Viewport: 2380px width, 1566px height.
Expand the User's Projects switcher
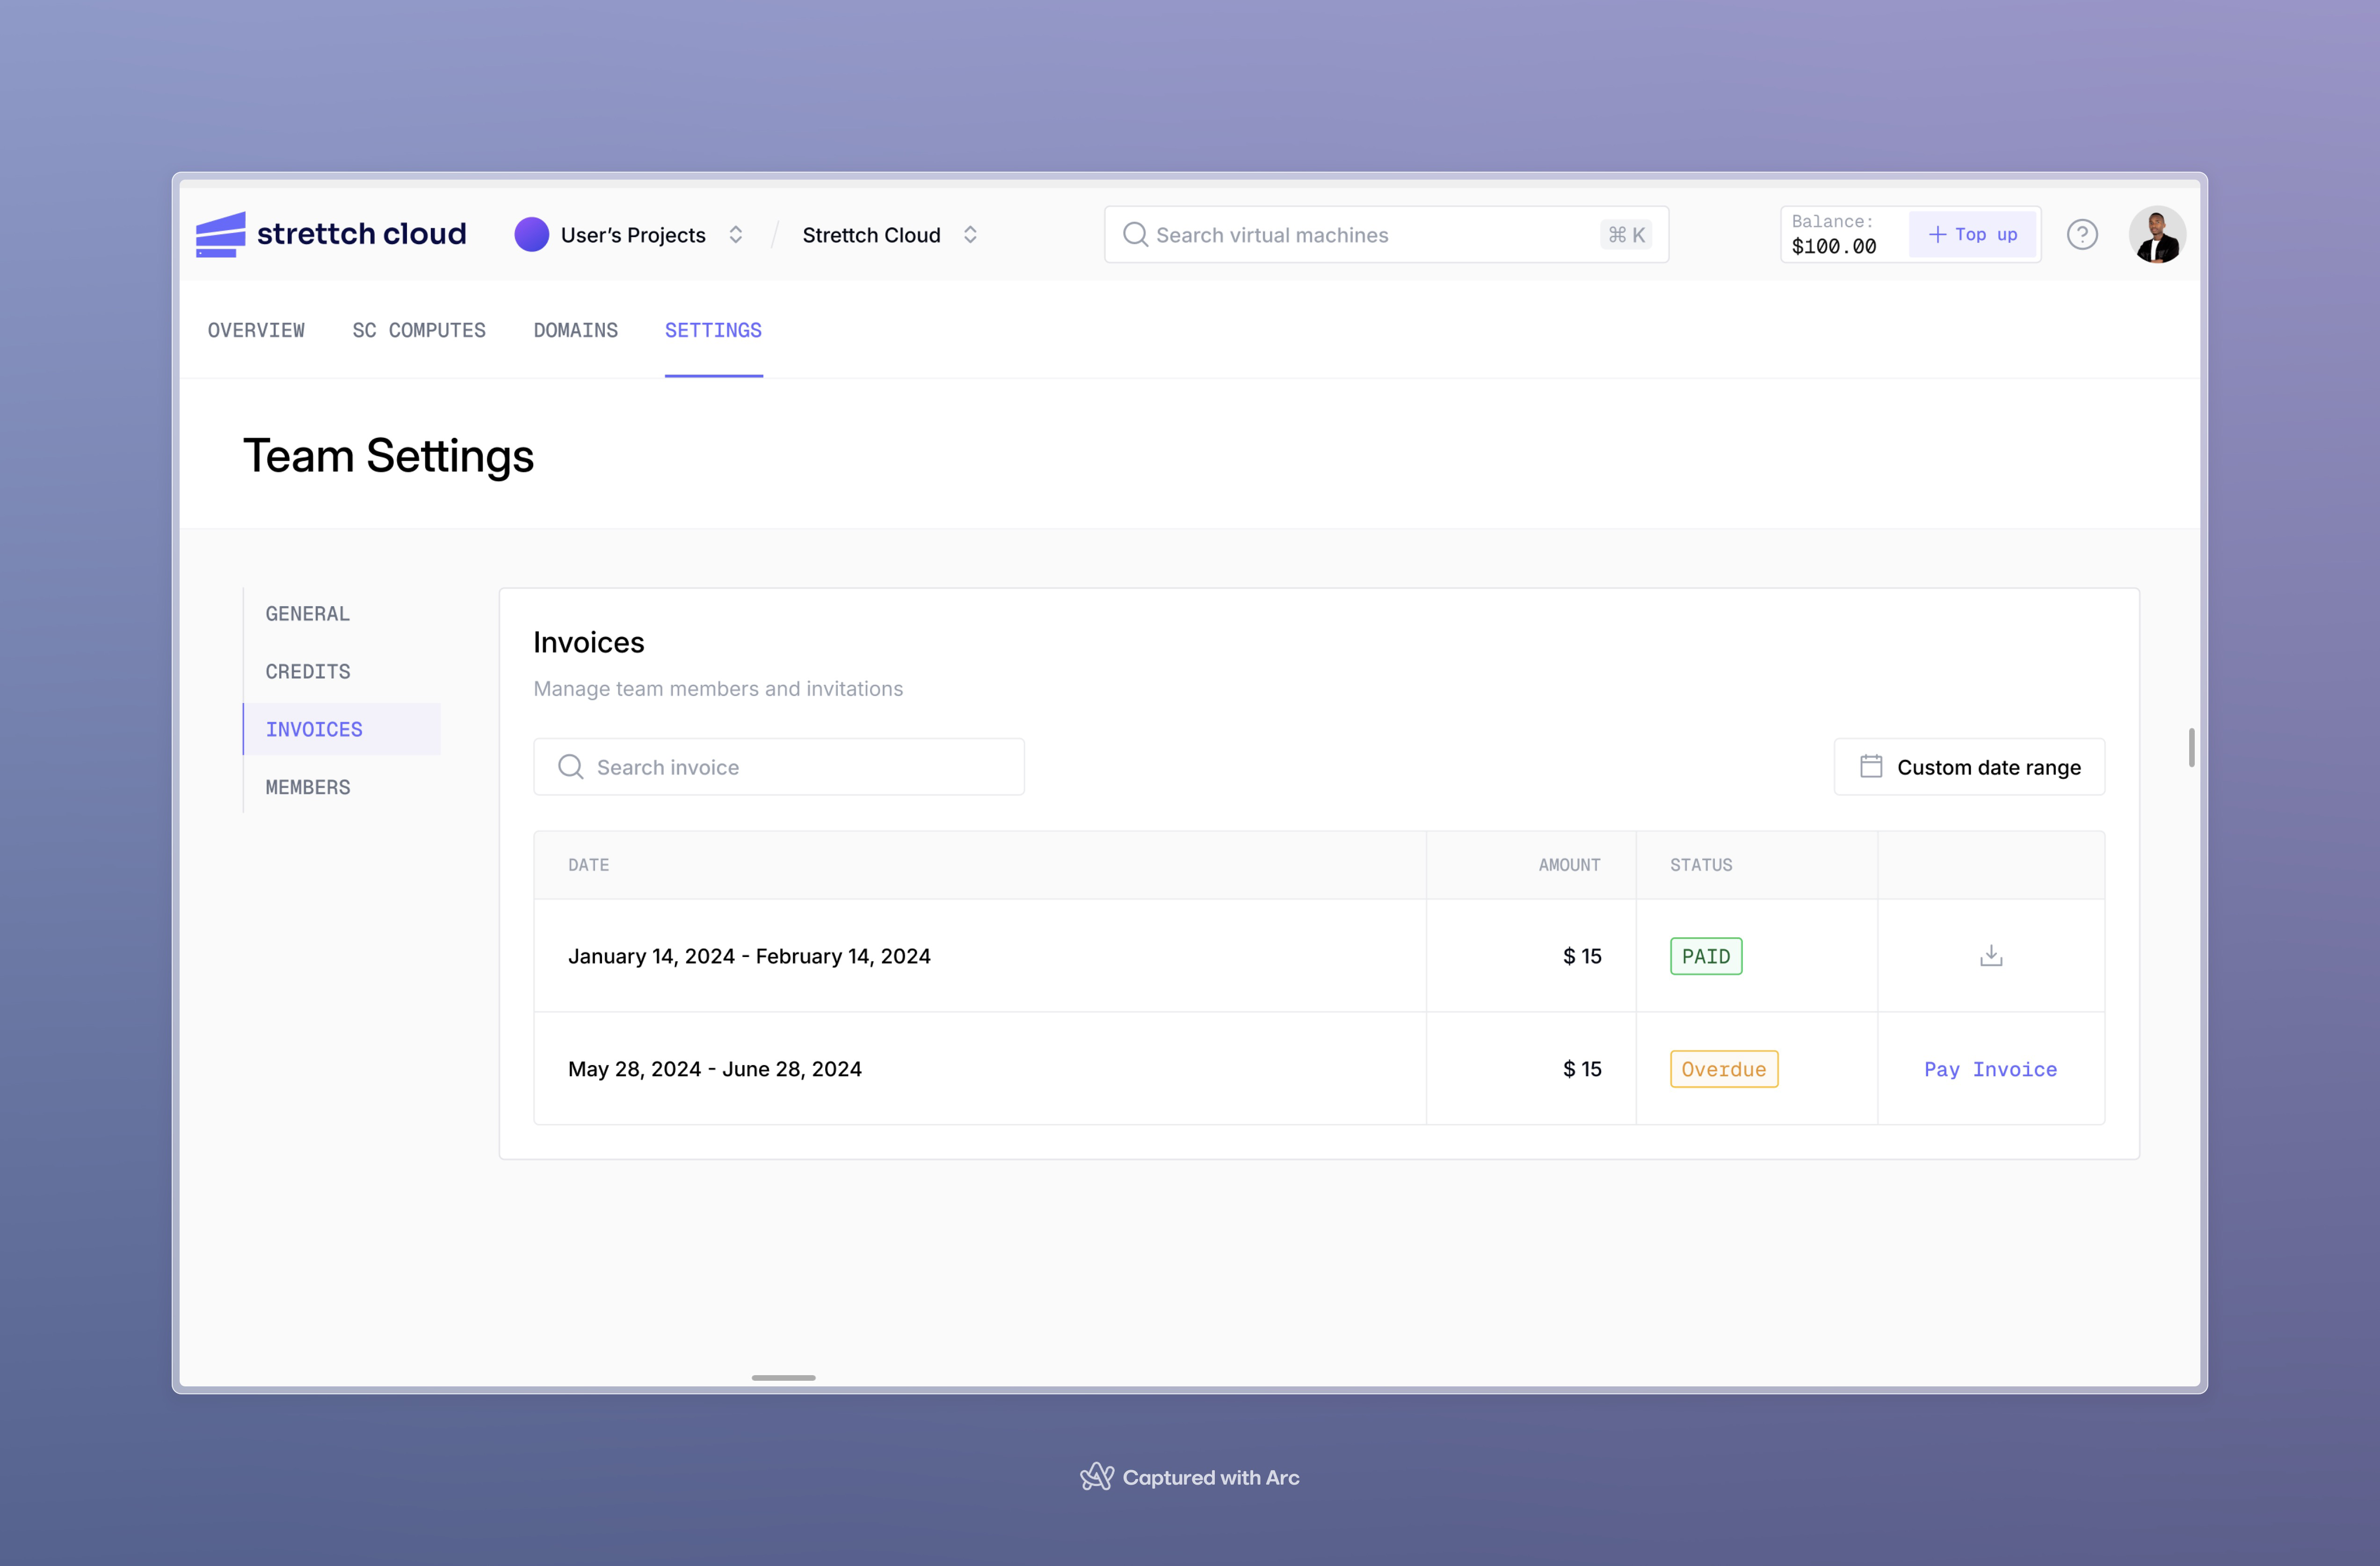coord(736,235)
